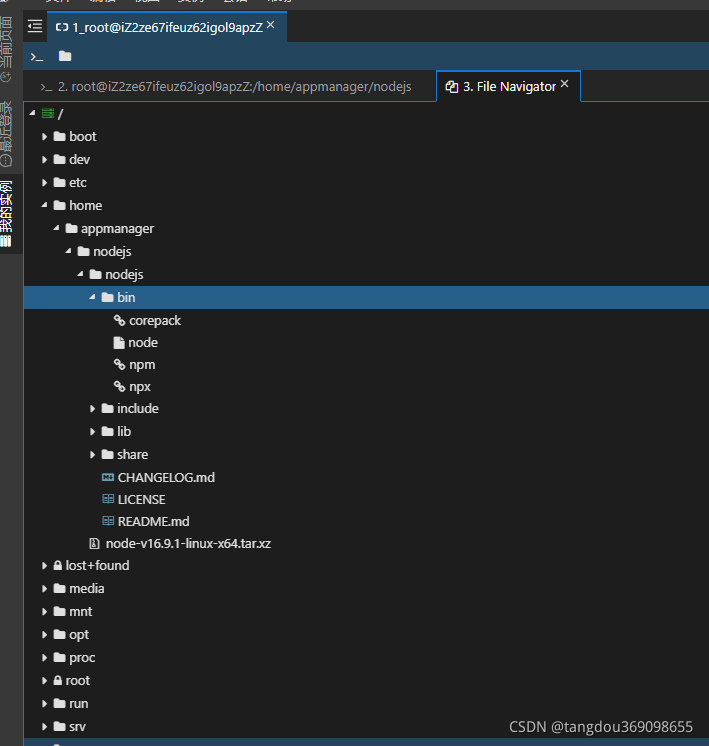Viewport: 709px width, 746px height.
Task: Click the npm symlink icon
Action: 119,364
